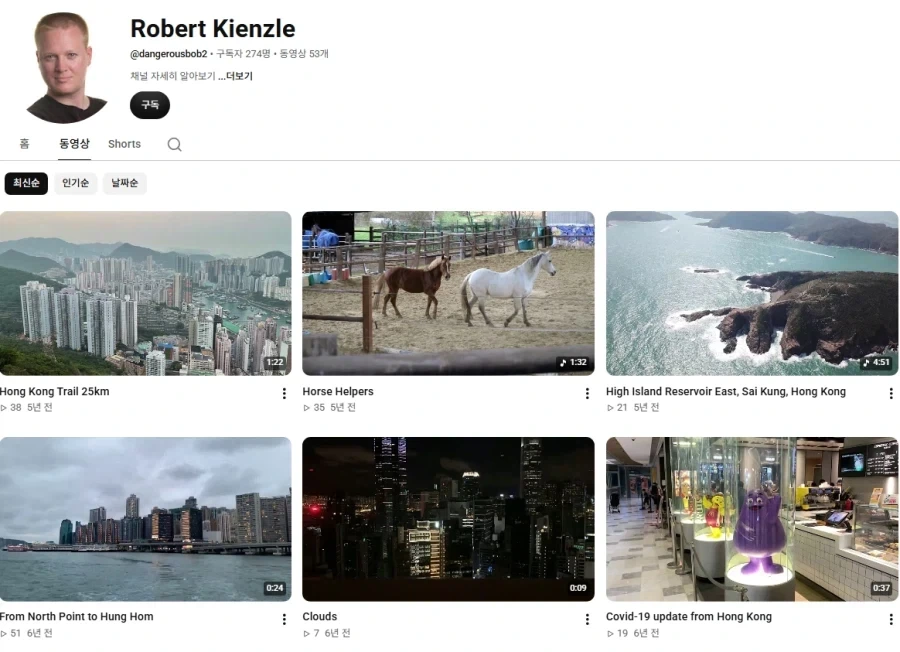Open the Horse Helpers title link

click(x=338, y=391)
